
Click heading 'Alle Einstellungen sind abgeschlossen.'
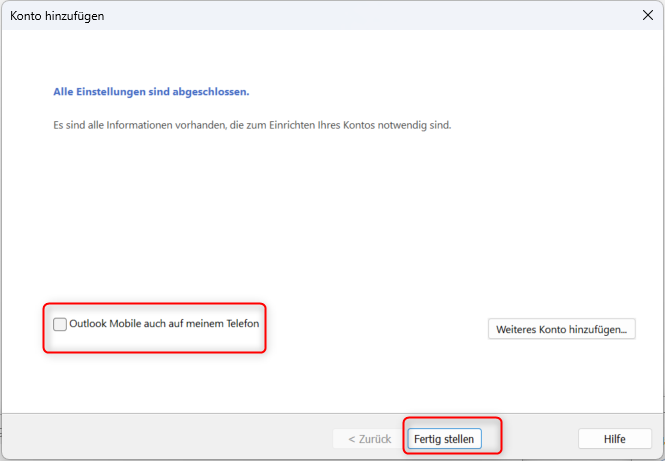click(x=151, y=91)
